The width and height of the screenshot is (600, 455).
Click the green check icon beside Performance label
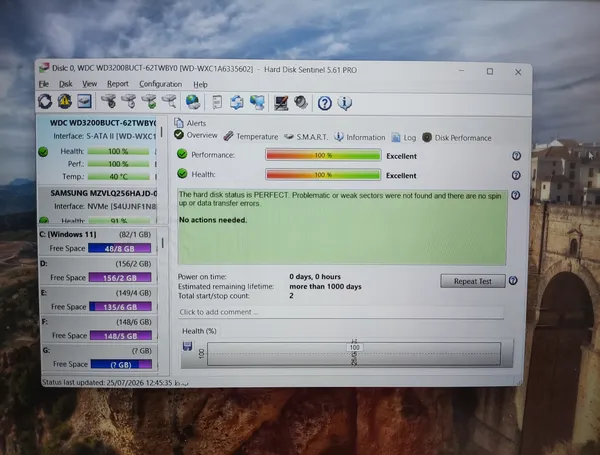(182, 154)
